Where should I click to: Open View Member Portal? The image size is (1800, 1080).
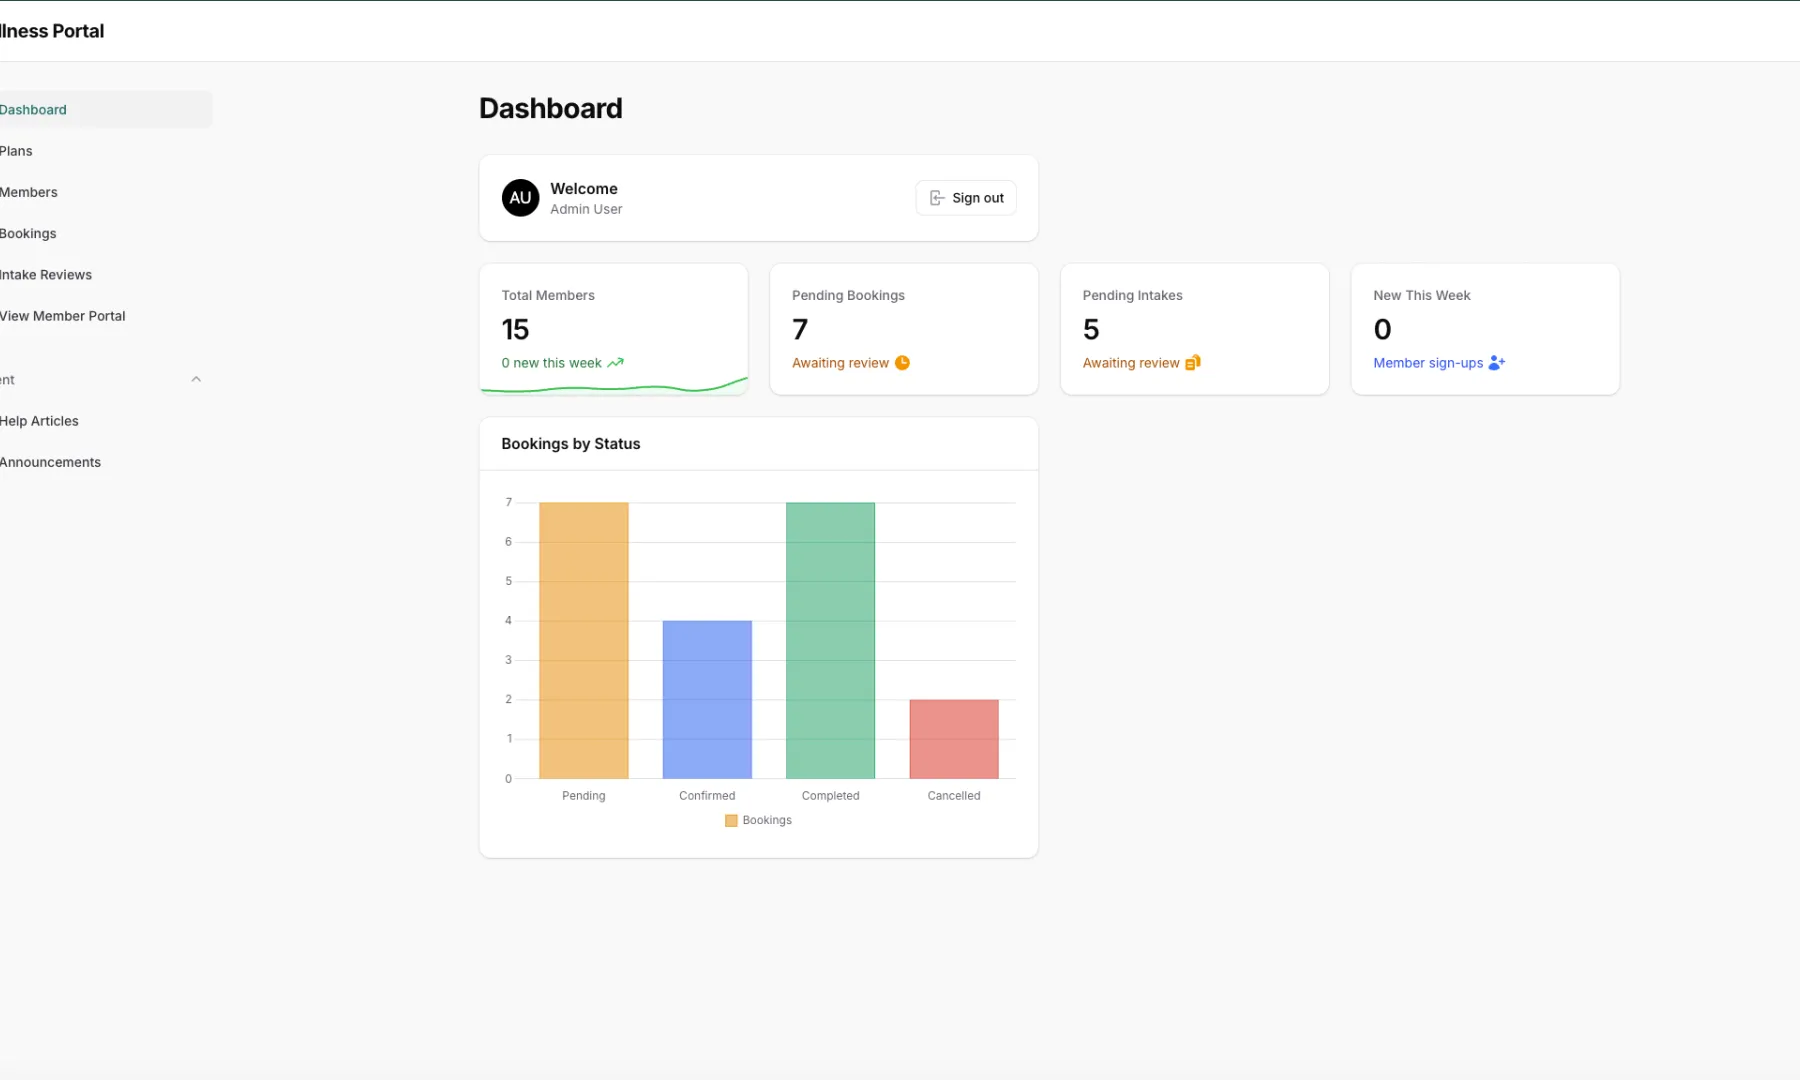[x=63, y=315]
